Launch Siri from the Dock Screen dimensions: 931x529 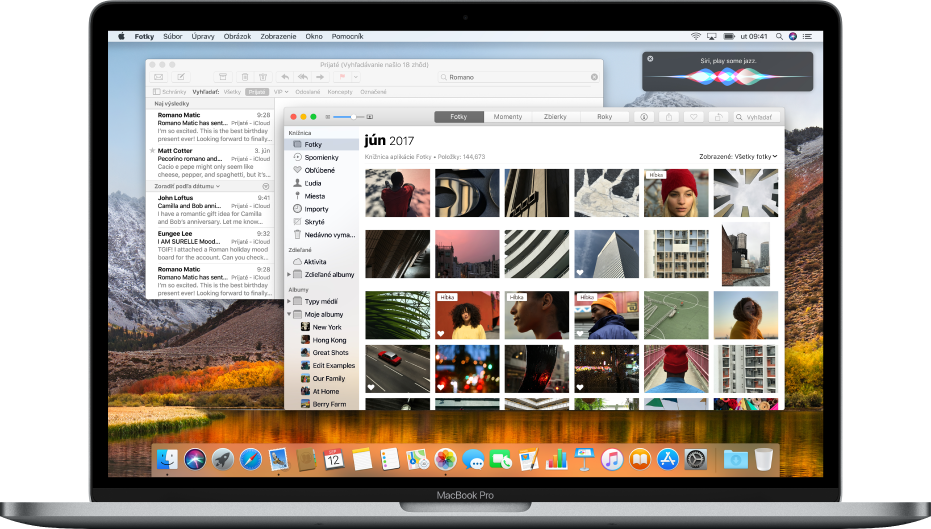coord(195,460)
